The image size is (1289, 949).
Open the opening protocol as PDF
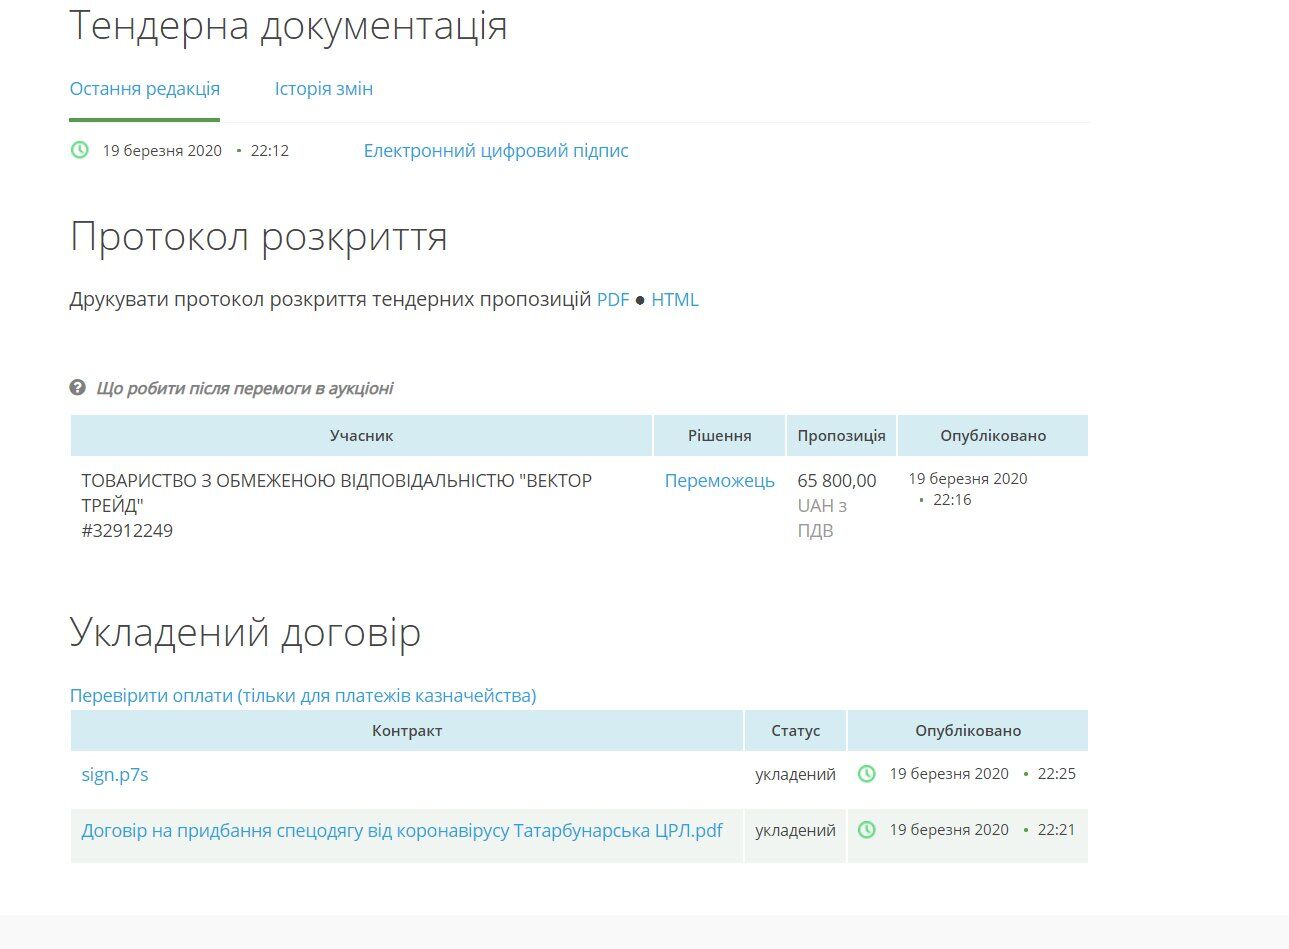613,300
